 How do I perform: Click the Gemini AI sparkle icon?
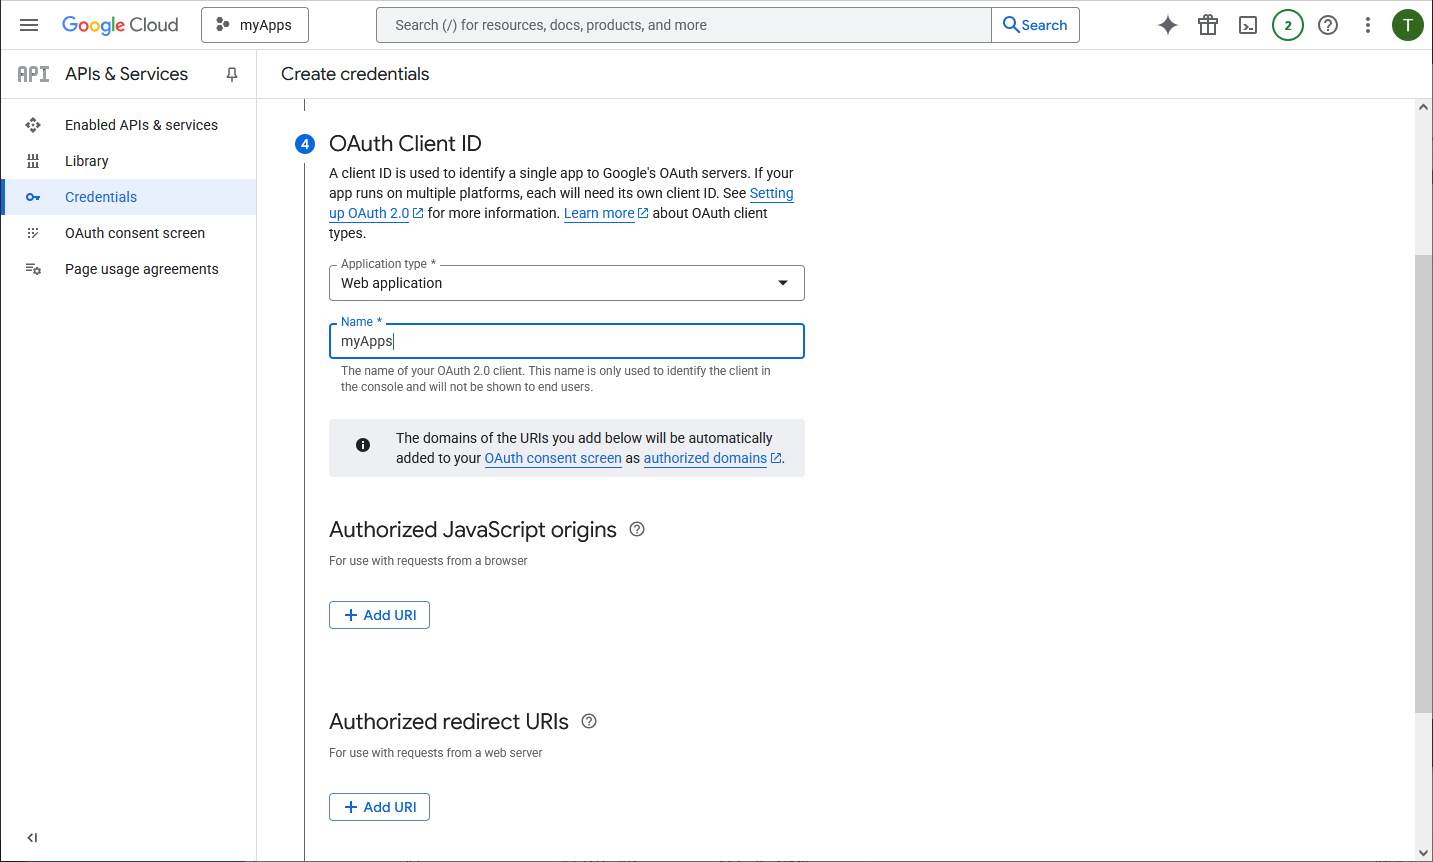(1167, 25)
